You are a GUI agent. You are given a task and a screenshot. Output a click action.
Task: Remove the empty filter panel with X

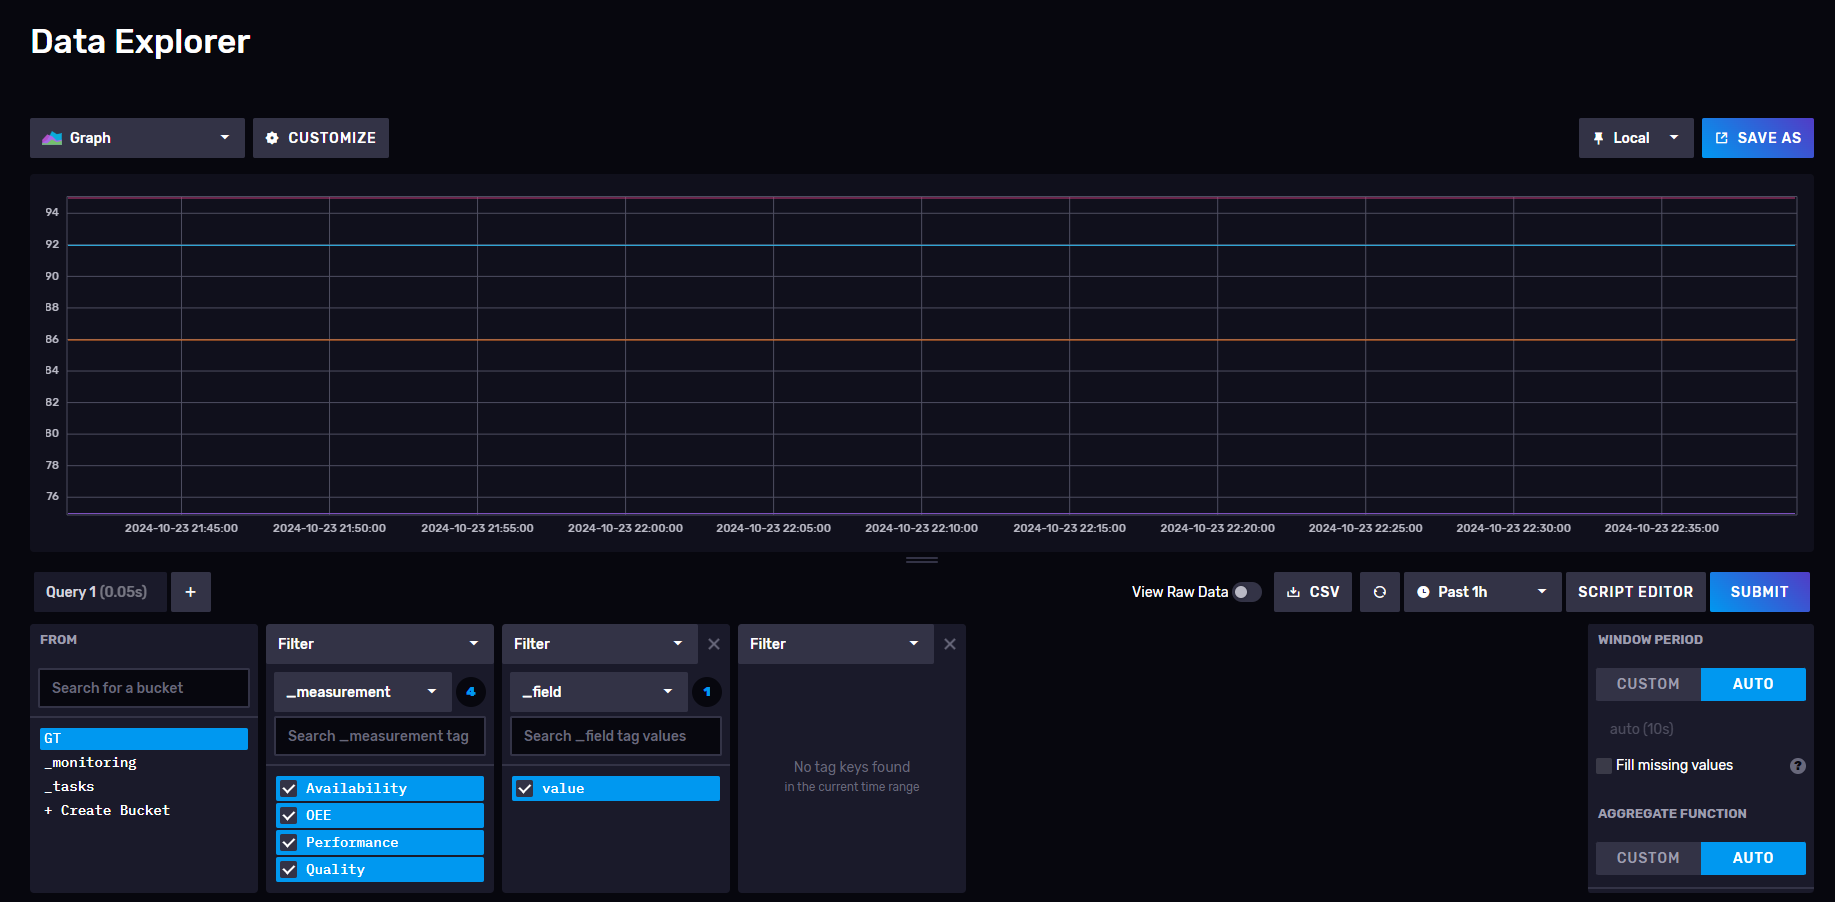[x=950, y=644]
